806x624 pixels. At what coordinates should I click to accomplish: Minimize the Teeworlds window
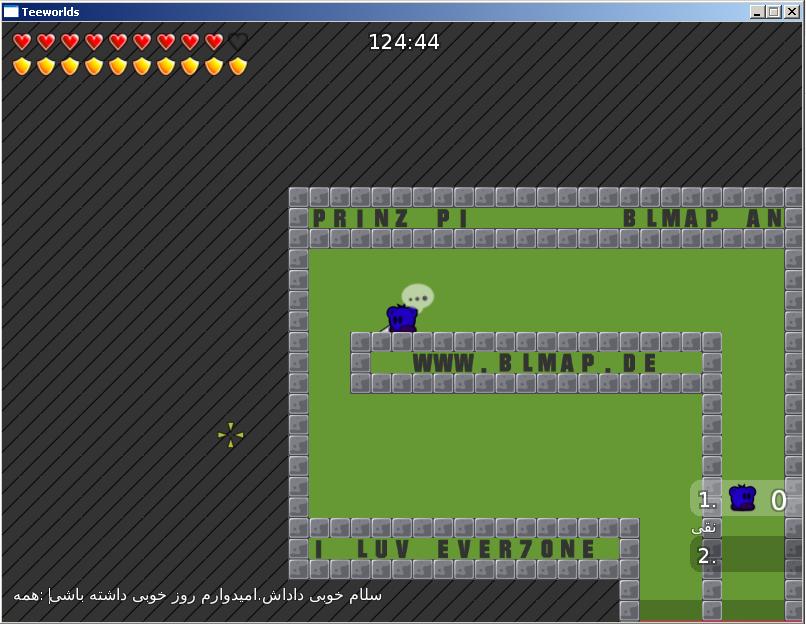pyautogui.click(x=757, y=12)
